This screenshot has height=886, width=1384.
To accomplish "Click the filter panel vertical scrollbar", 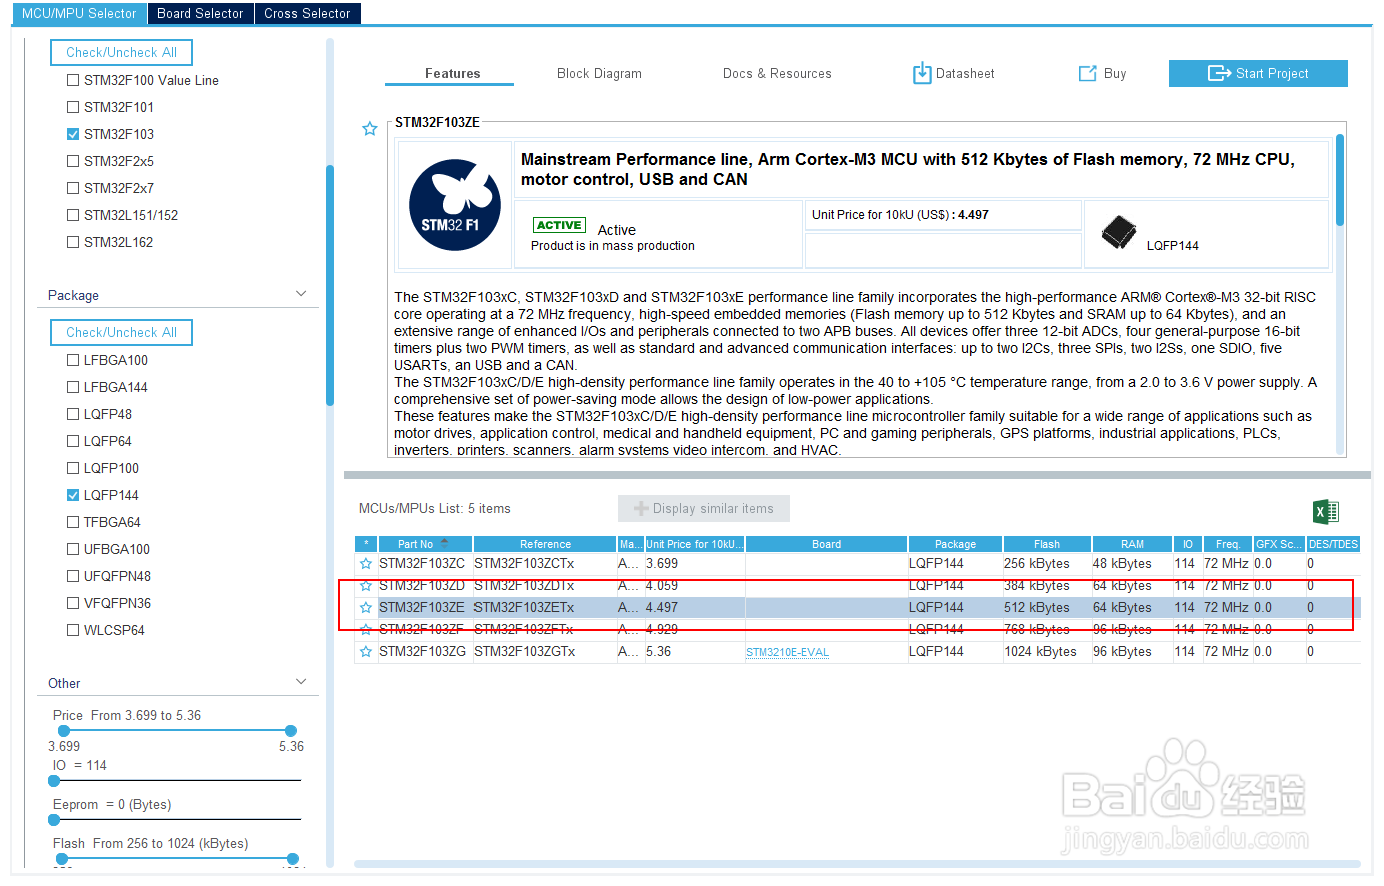I will coord(330,285).
